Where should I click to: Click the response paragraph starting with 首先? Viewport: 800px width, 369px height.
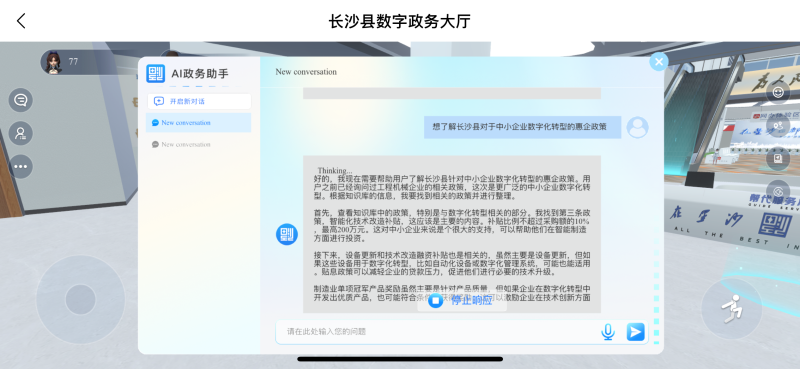(452, 225)
